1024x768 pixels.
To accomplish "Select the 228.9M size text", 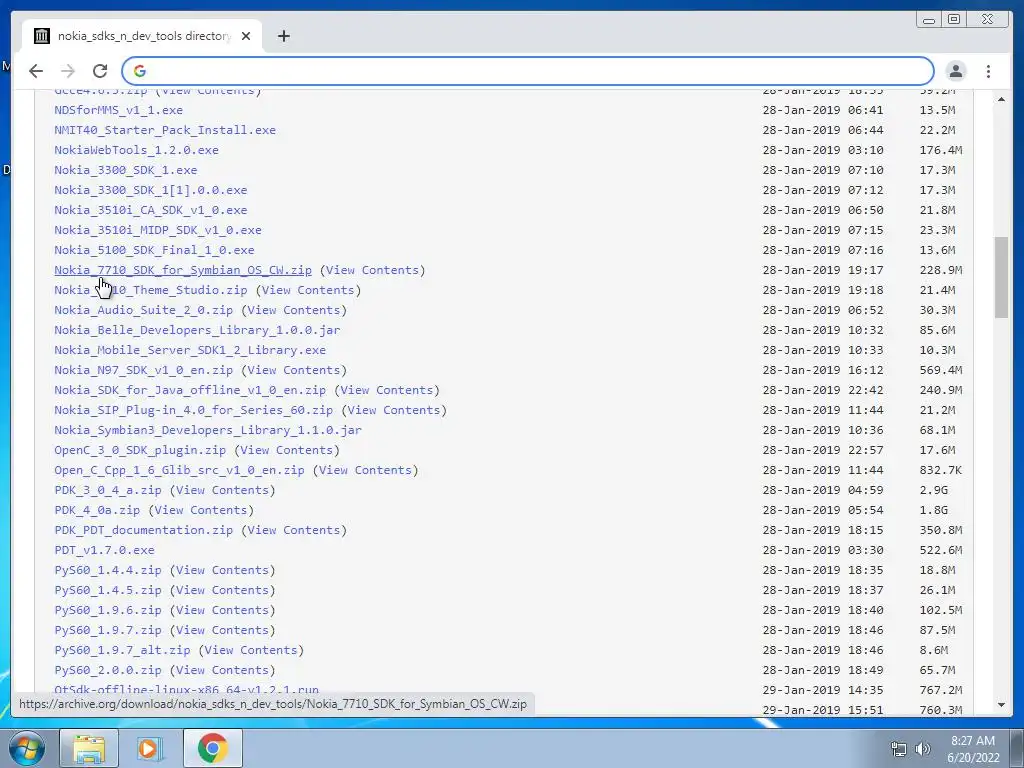I will 940,270.
